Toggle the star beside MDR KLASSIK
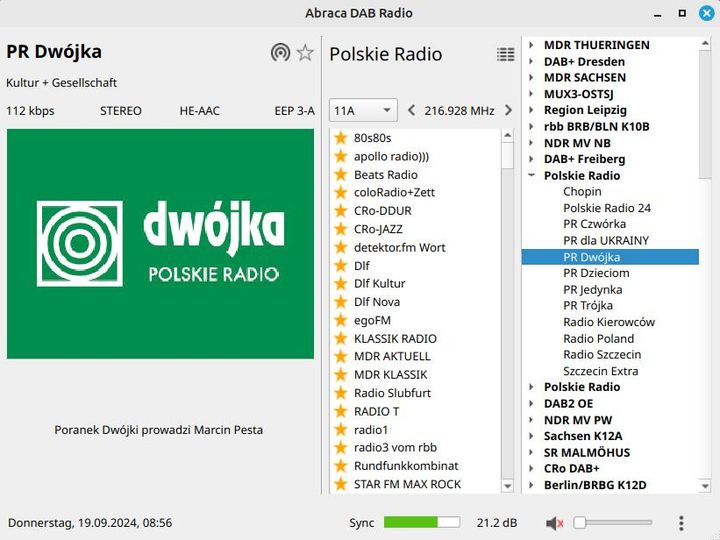720x540 pixels. coord(340,375)
